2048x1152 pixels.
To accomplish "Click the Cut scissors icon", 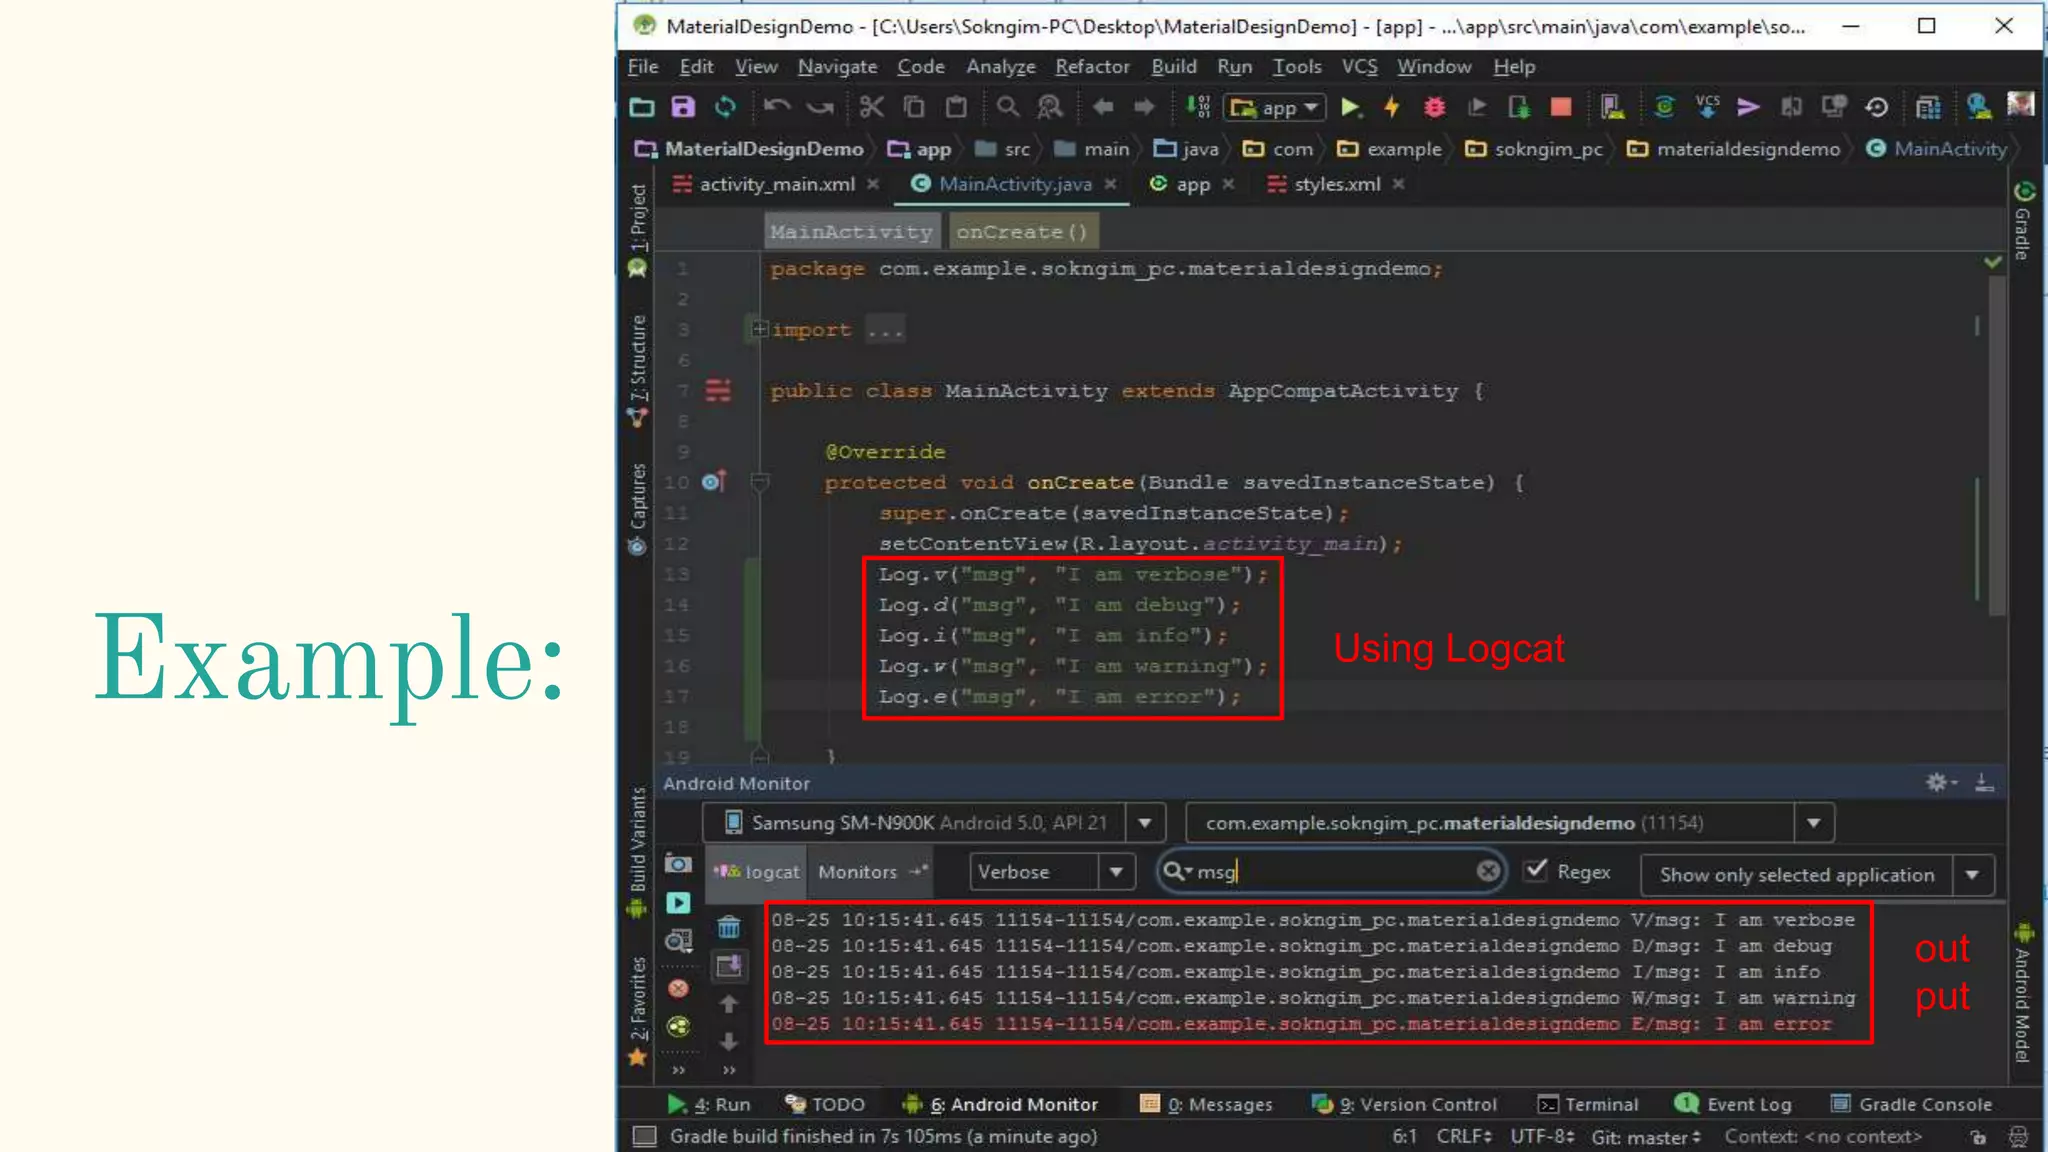I will tap(871, 107).
